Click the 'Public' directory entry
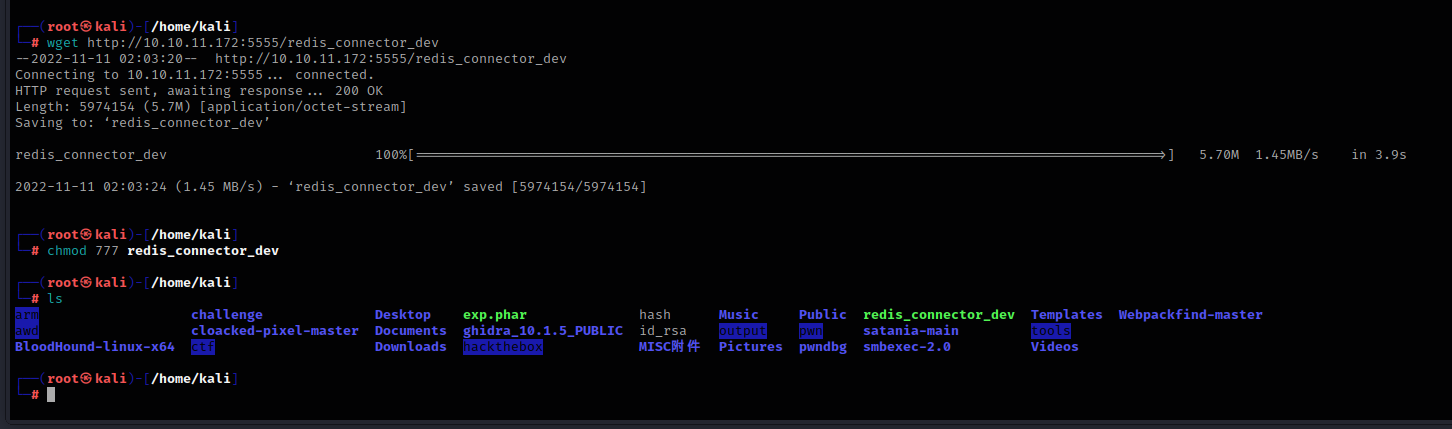The height and width of the screenshot is (429, 1452). pos(823,315)
